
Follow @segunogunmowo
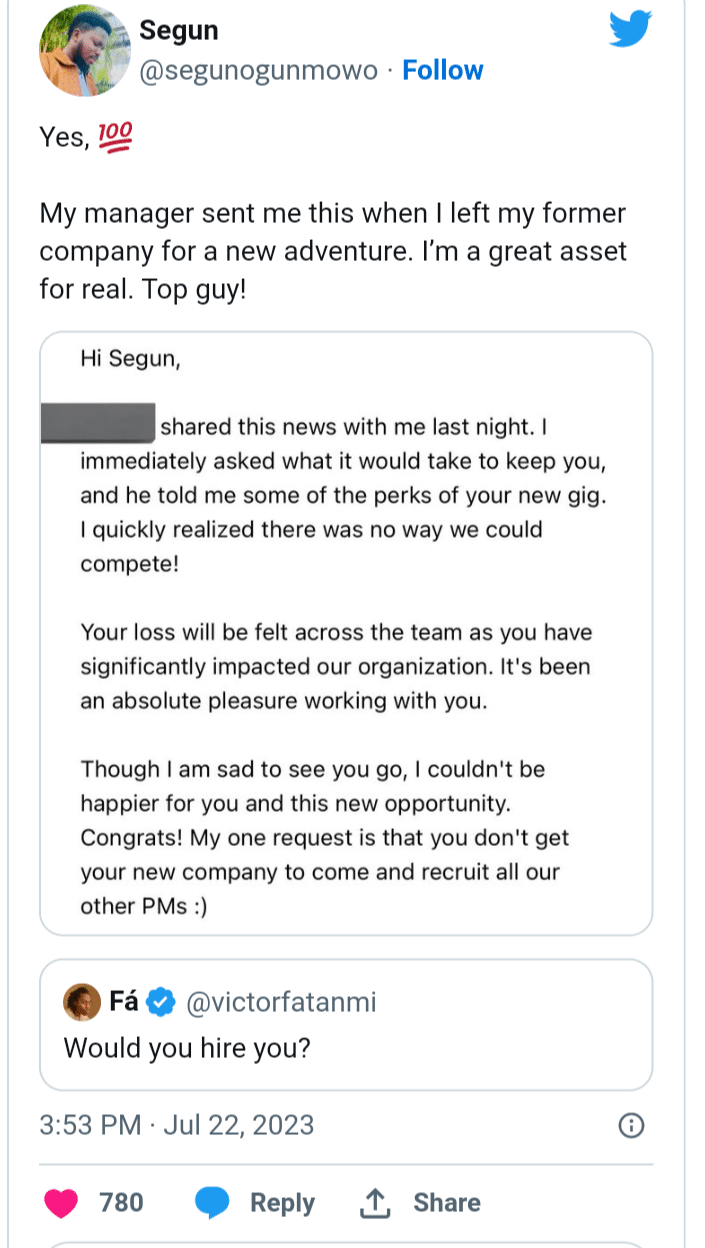pyautogui.click(x=442, y=70)
